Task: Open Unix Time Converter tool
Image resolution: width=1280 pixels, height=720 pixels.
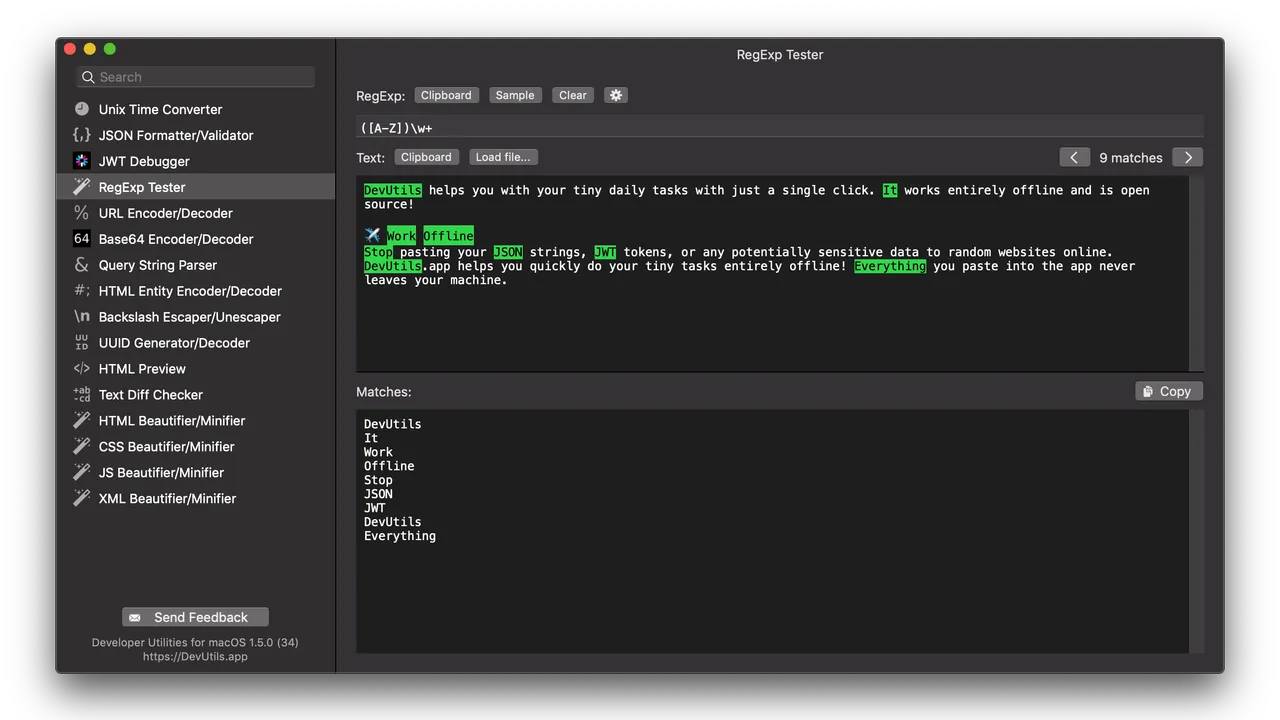Action: coord(195,109)
